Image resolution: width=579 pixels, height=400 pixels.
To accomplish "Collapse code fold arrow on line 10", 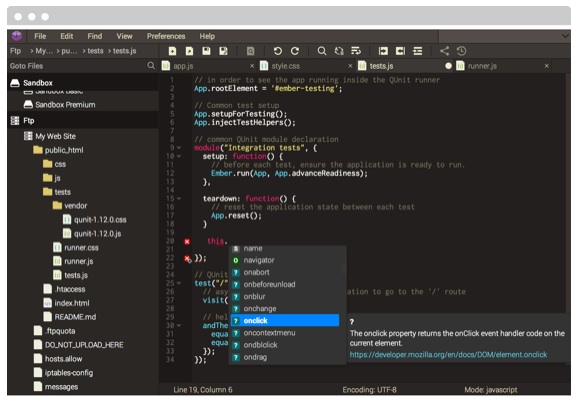I will pos(179,156).
